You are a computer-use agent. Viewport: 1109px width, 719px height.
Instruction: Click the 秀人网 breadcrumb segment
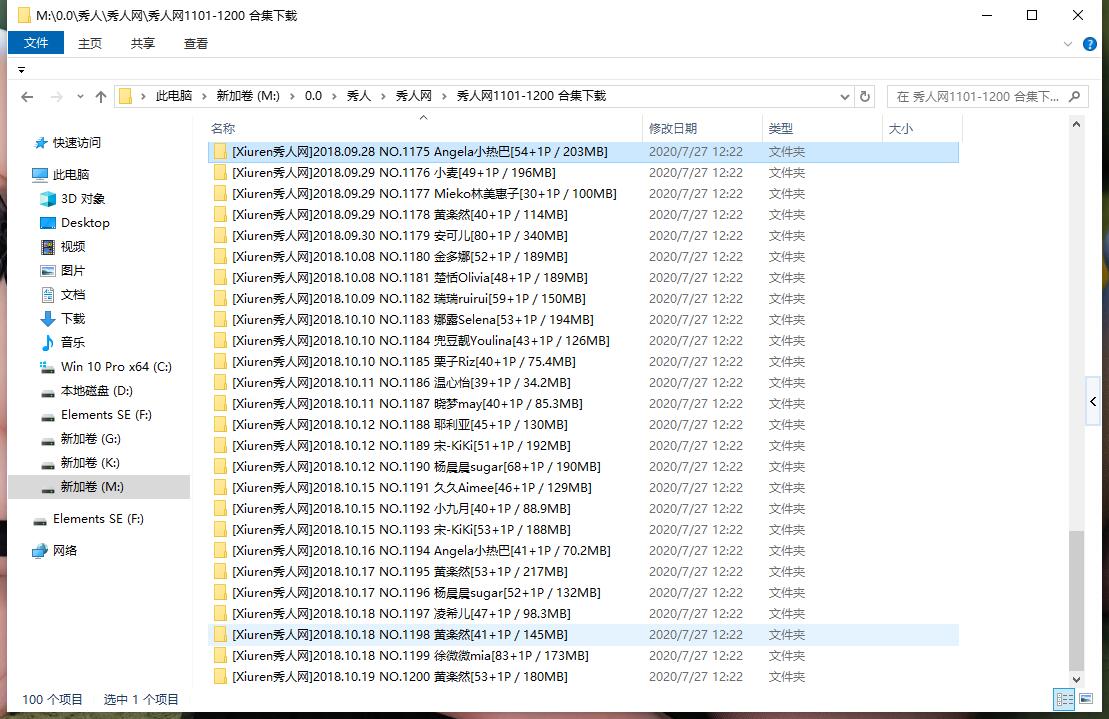pyautogui.click(x=414, y=96)
